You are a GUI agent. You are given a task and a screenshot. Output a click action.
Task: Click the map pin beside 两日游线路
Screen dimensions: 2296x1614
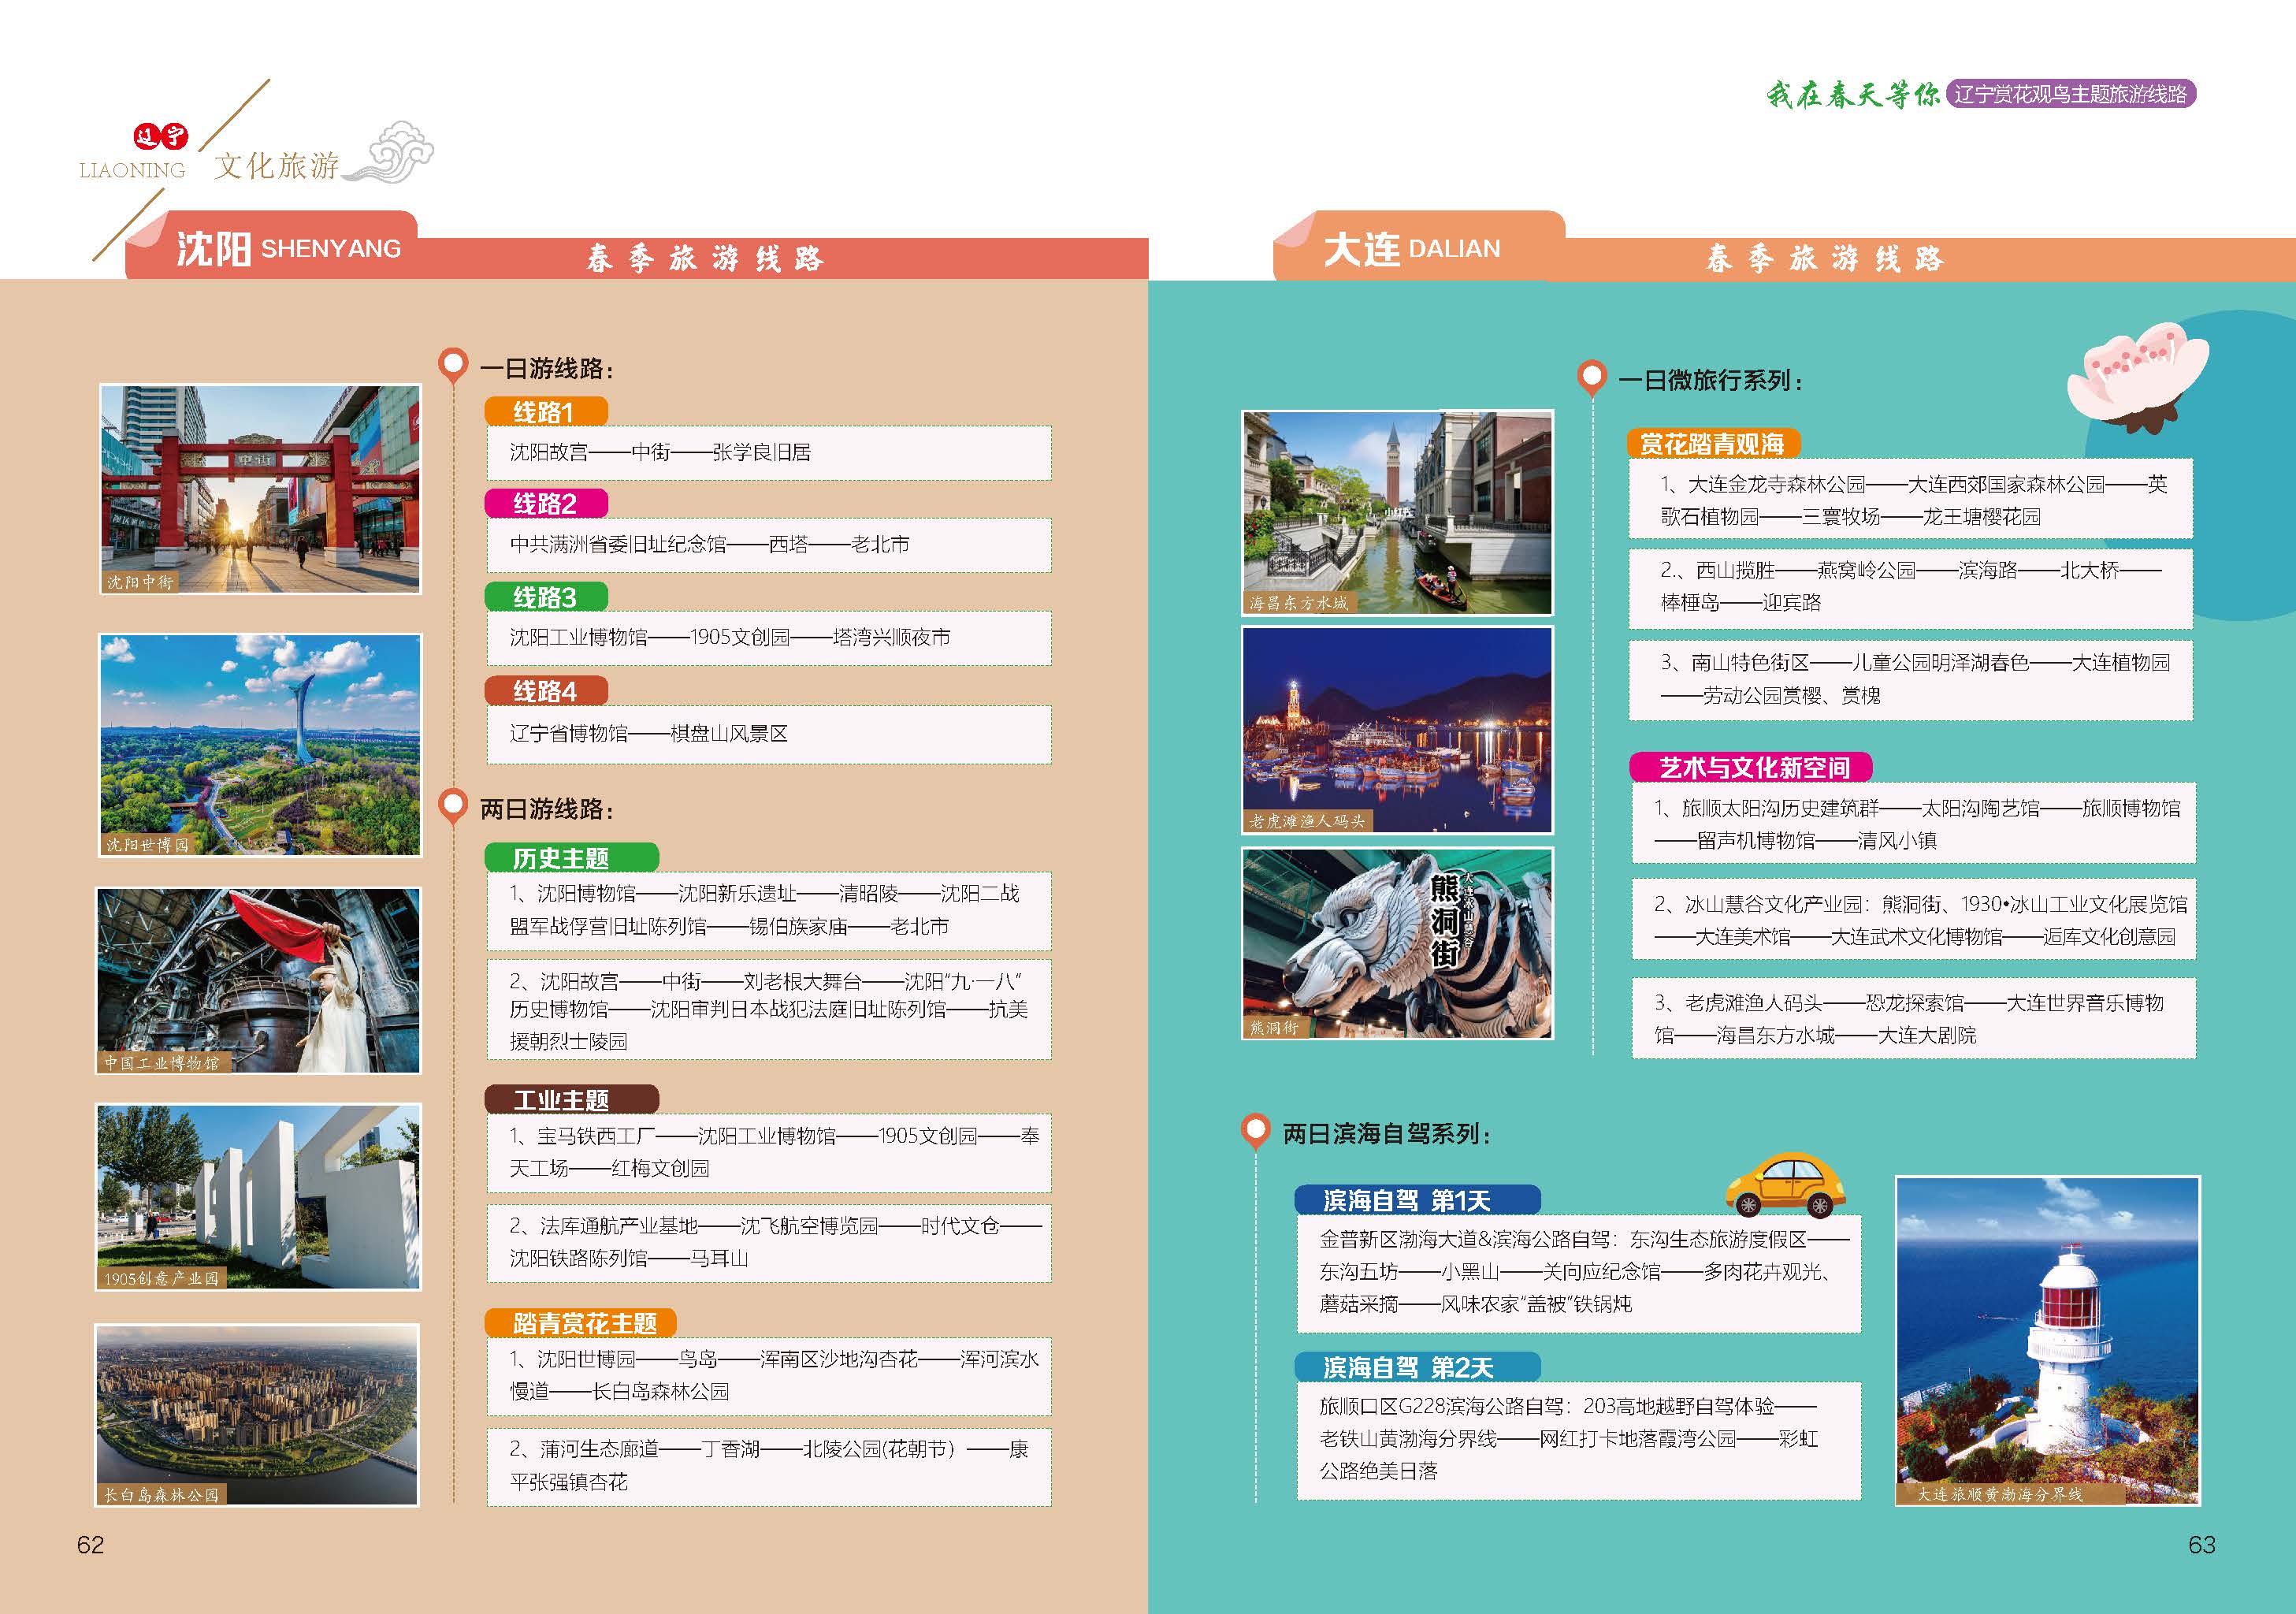click(x=453, y=806)
